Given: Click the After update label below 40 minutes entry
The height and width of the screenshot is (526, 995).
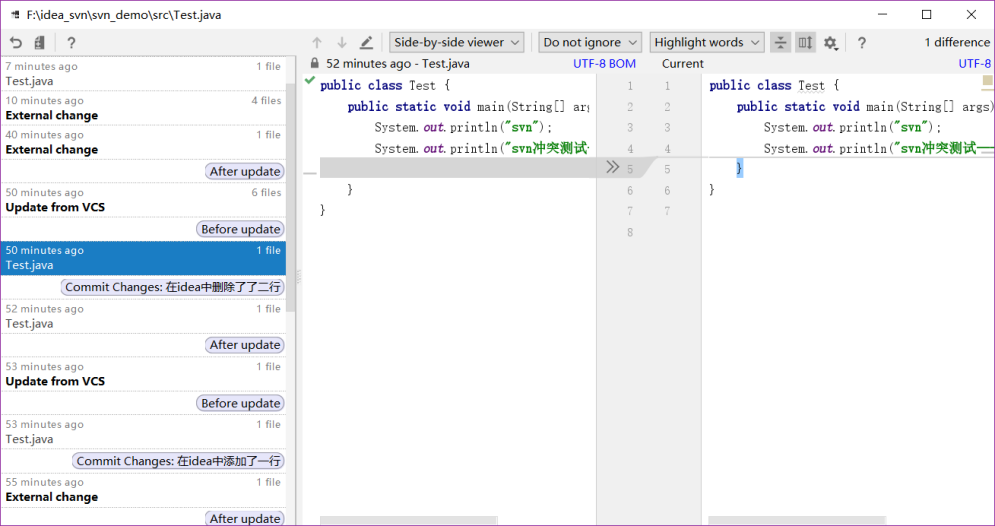Looking at the screenshot, I should [245, 171].
